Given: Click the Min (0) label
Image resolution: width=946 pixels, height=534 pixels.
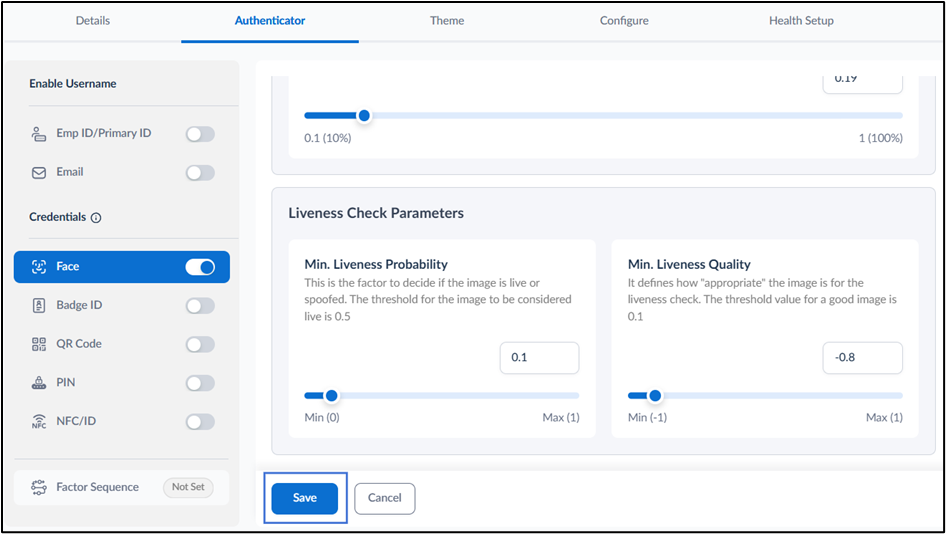Looking at the screenshot, I should click(x=322, y=418).
